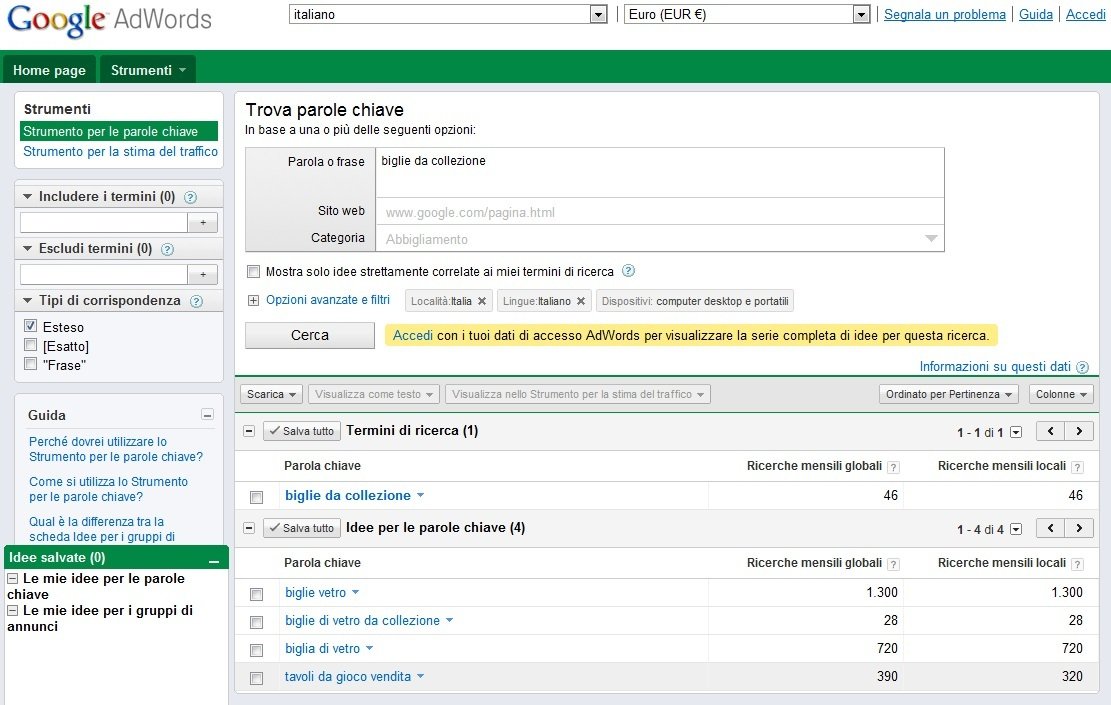Collapse the Termini di ricerca section
Screen dimensions: 1111x705
pos(249,431)
